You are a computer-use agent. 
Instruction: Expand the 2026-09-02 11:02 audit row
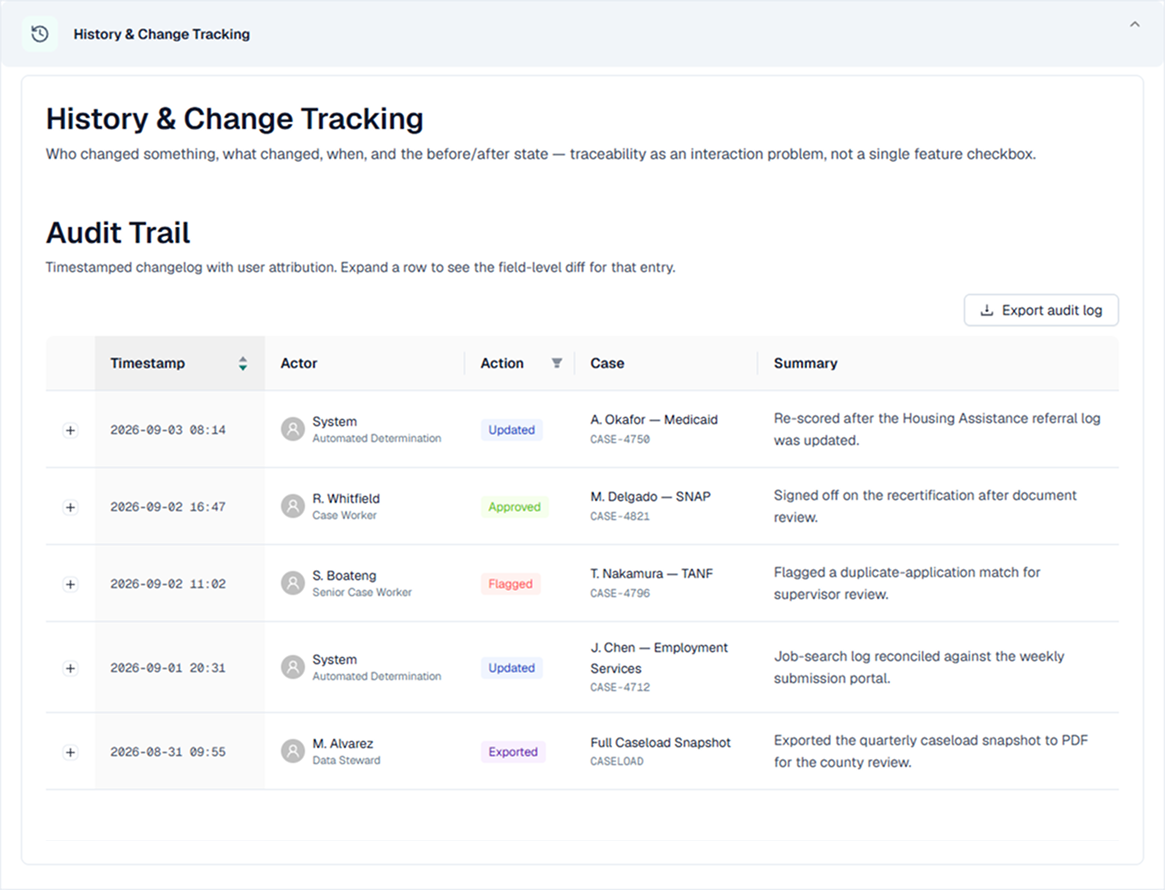(x=71, y=585)
